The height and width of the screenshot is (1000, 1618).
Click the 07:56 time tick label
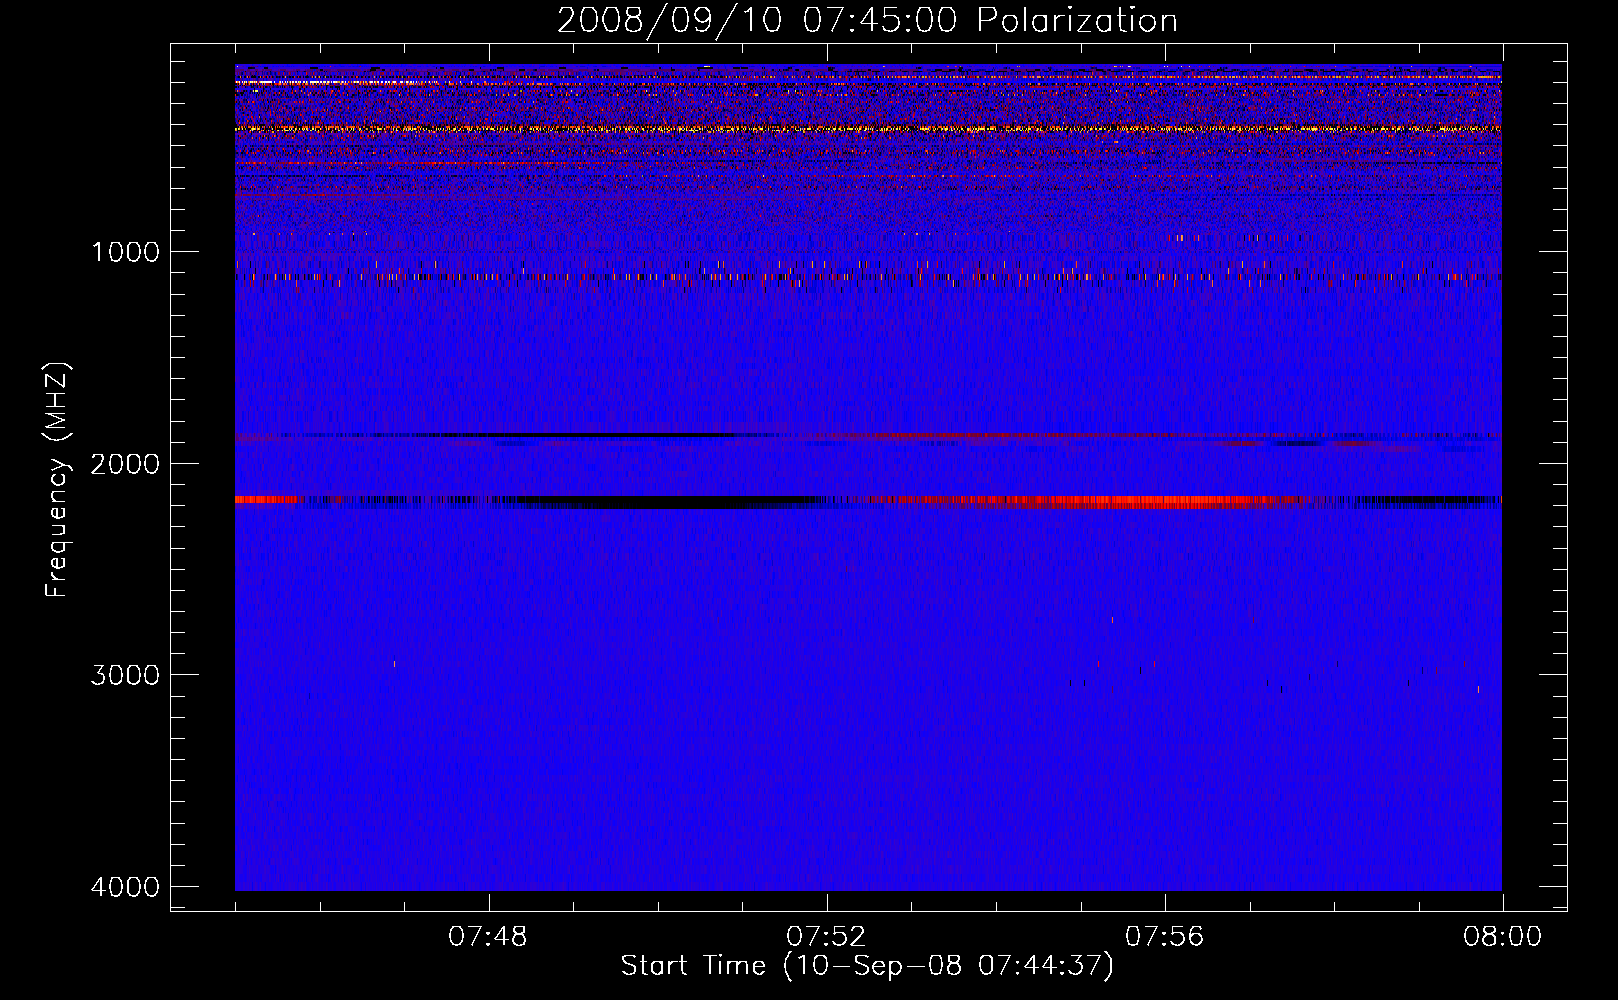[1165, 937]
